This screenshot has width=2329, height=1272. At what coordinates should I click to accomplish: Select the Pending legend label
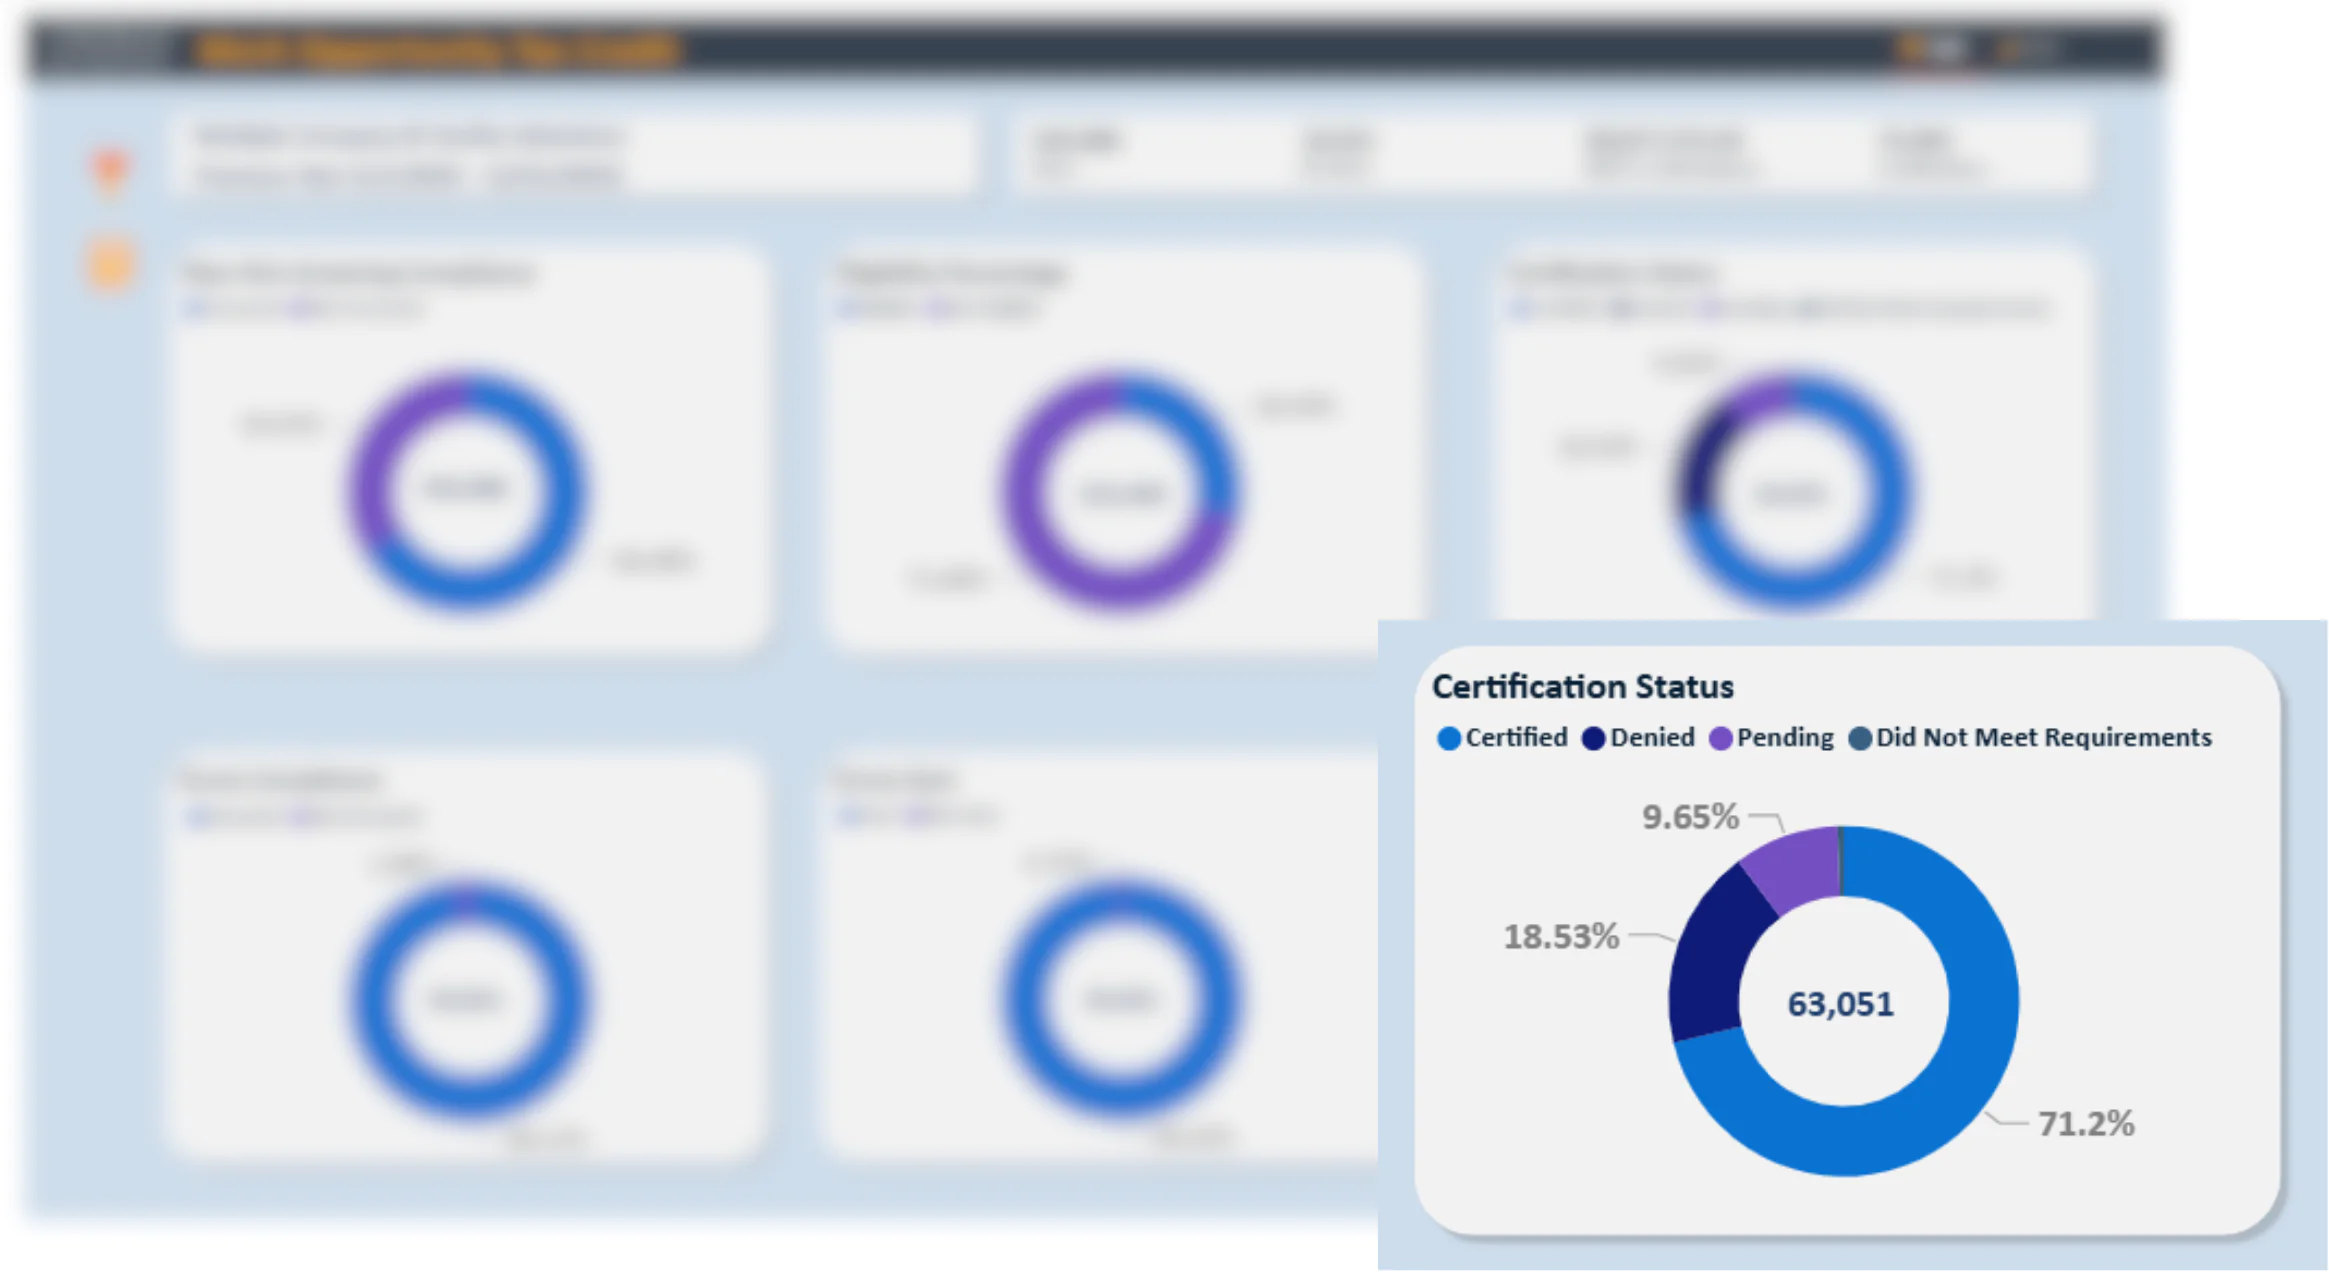[1785, 738]
